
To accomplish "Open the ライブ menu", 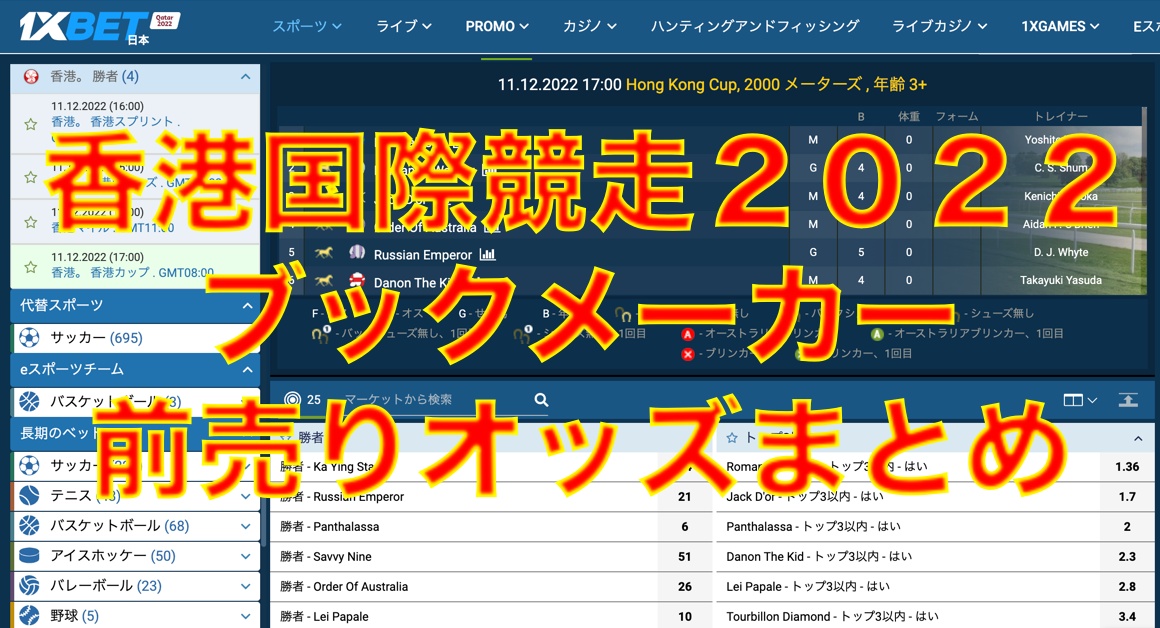I will (x=403, y=27).
